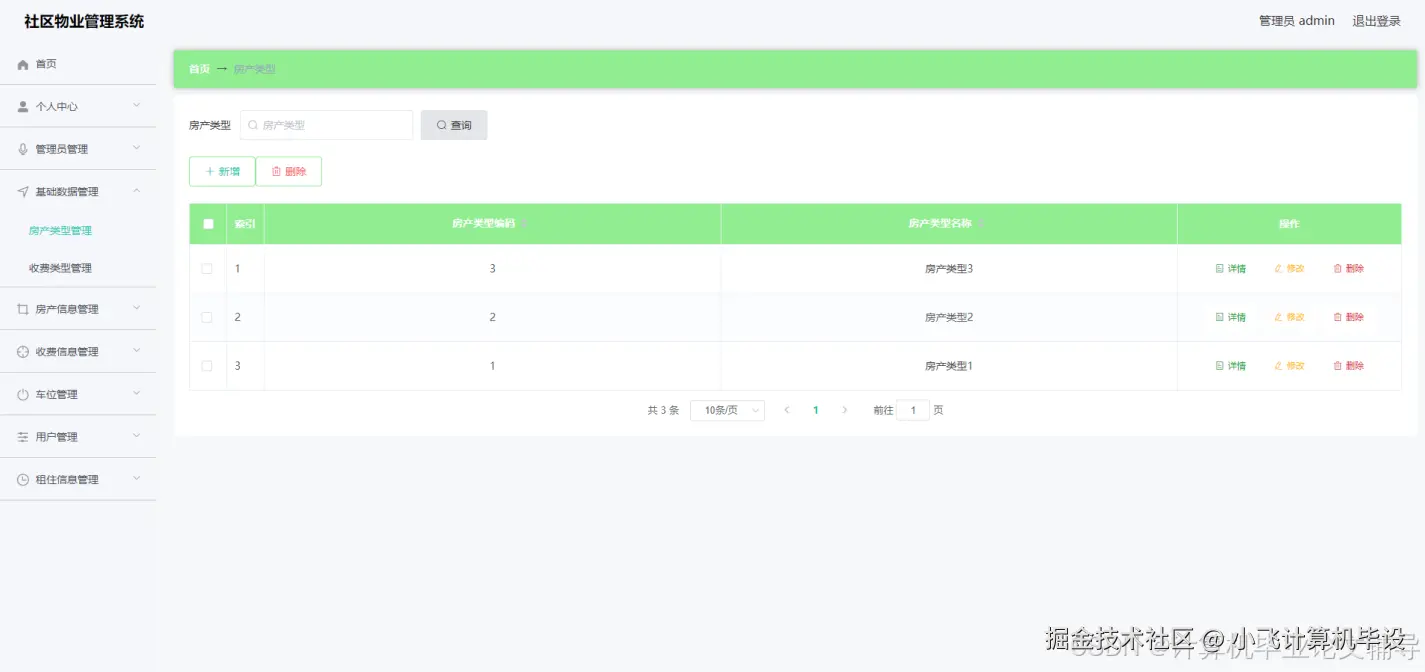Image resolution: width=1425 pixels, height=672 pixels.
Task: Click the crop icon for 房产信息管理
Action: tap(23, 309)
